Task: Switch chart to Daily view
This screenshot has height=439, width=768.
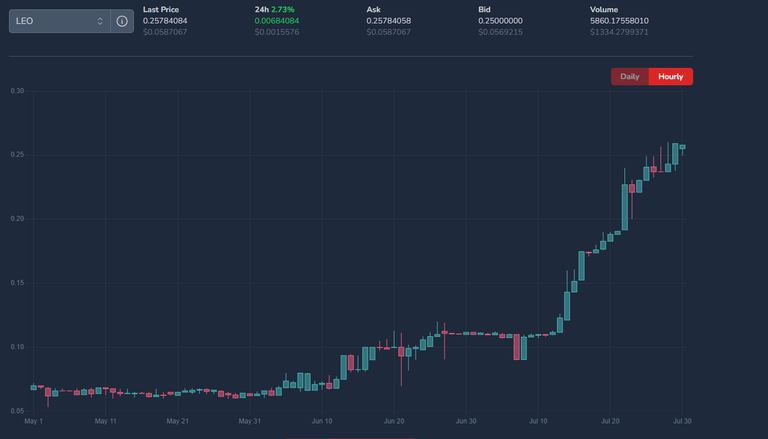Action: pos(630,76)
